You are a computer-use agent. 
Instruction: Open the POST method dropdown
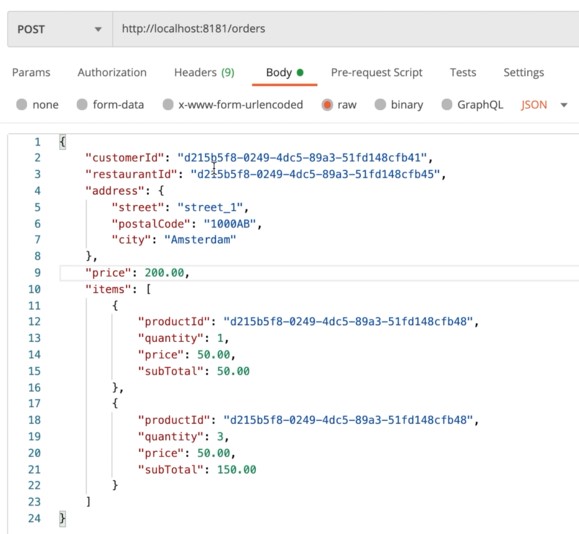pyautogui.click(x=59, y=29)
